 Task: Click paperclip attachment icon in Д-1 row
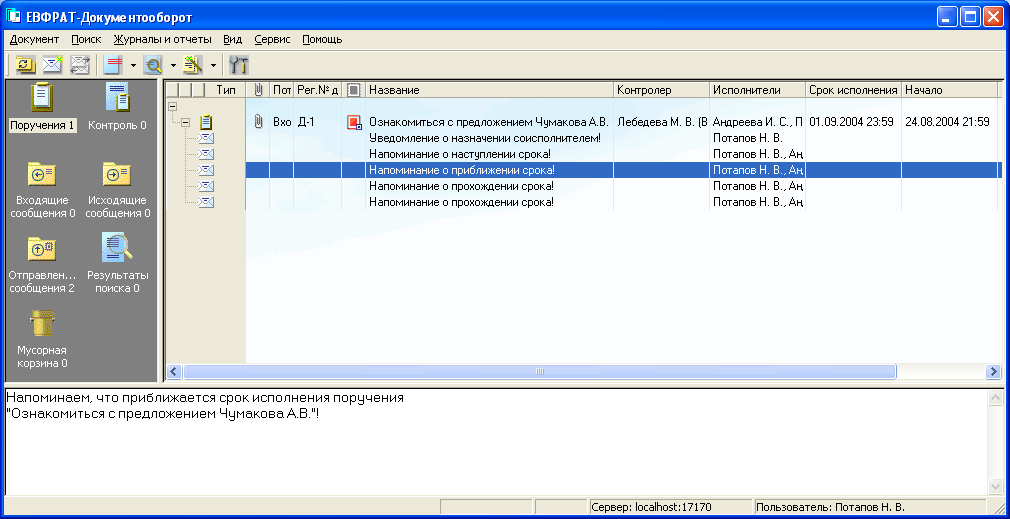pyautogui.click(x=258, y=122)
